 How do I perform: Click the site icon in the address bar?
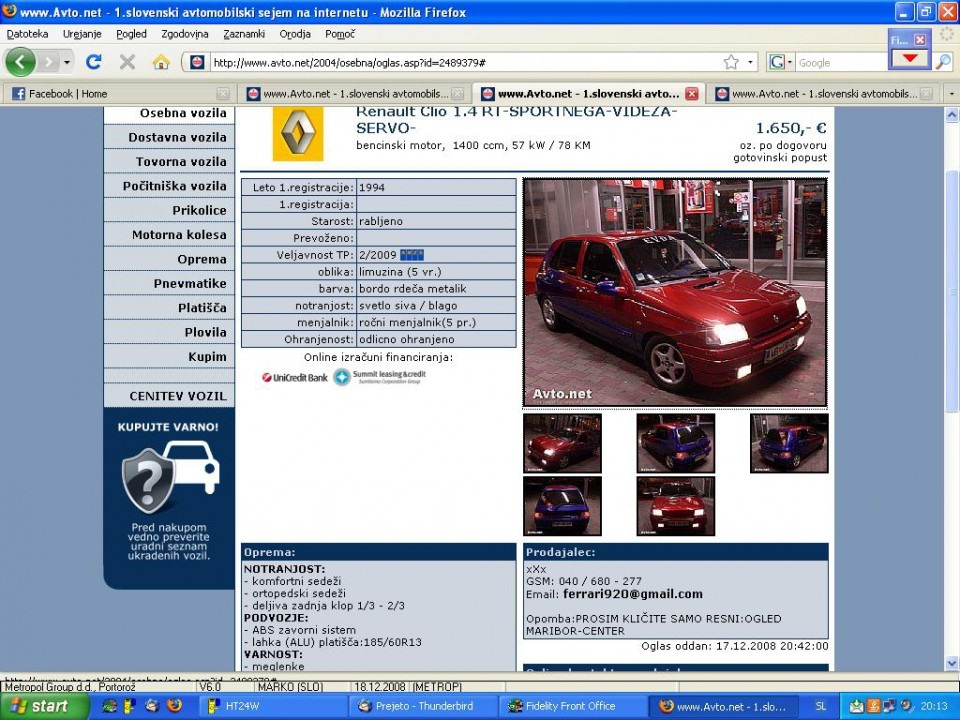[x=197, y=62]
